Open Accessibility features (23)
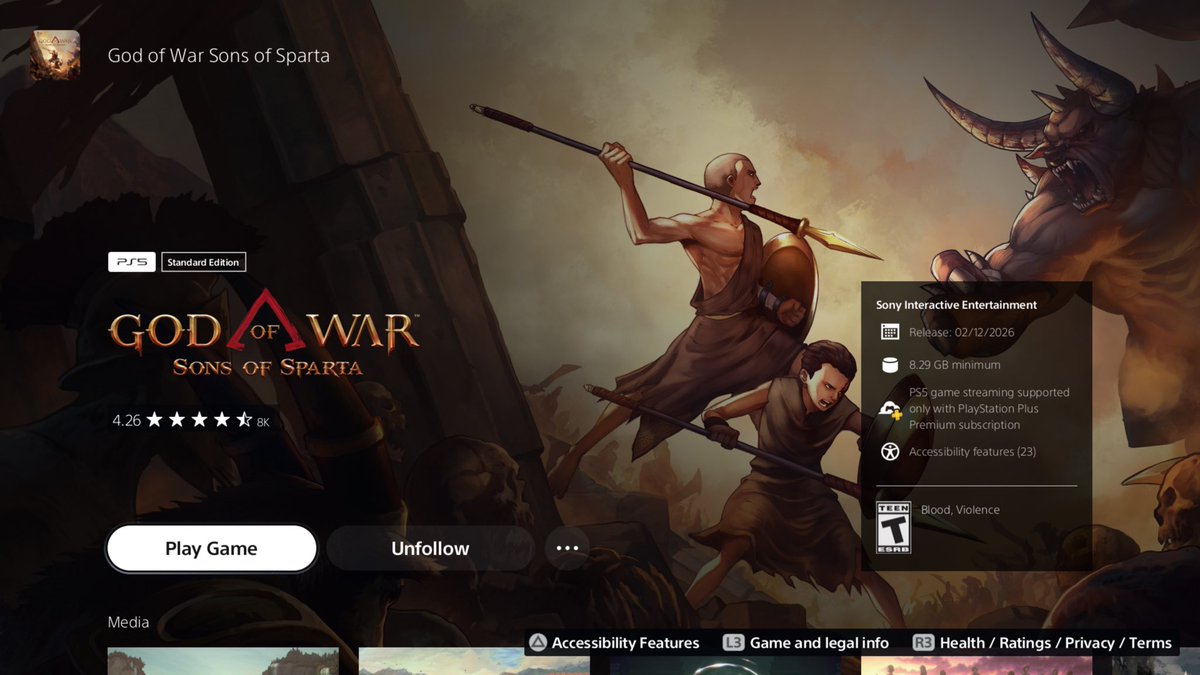 (972, 452)
